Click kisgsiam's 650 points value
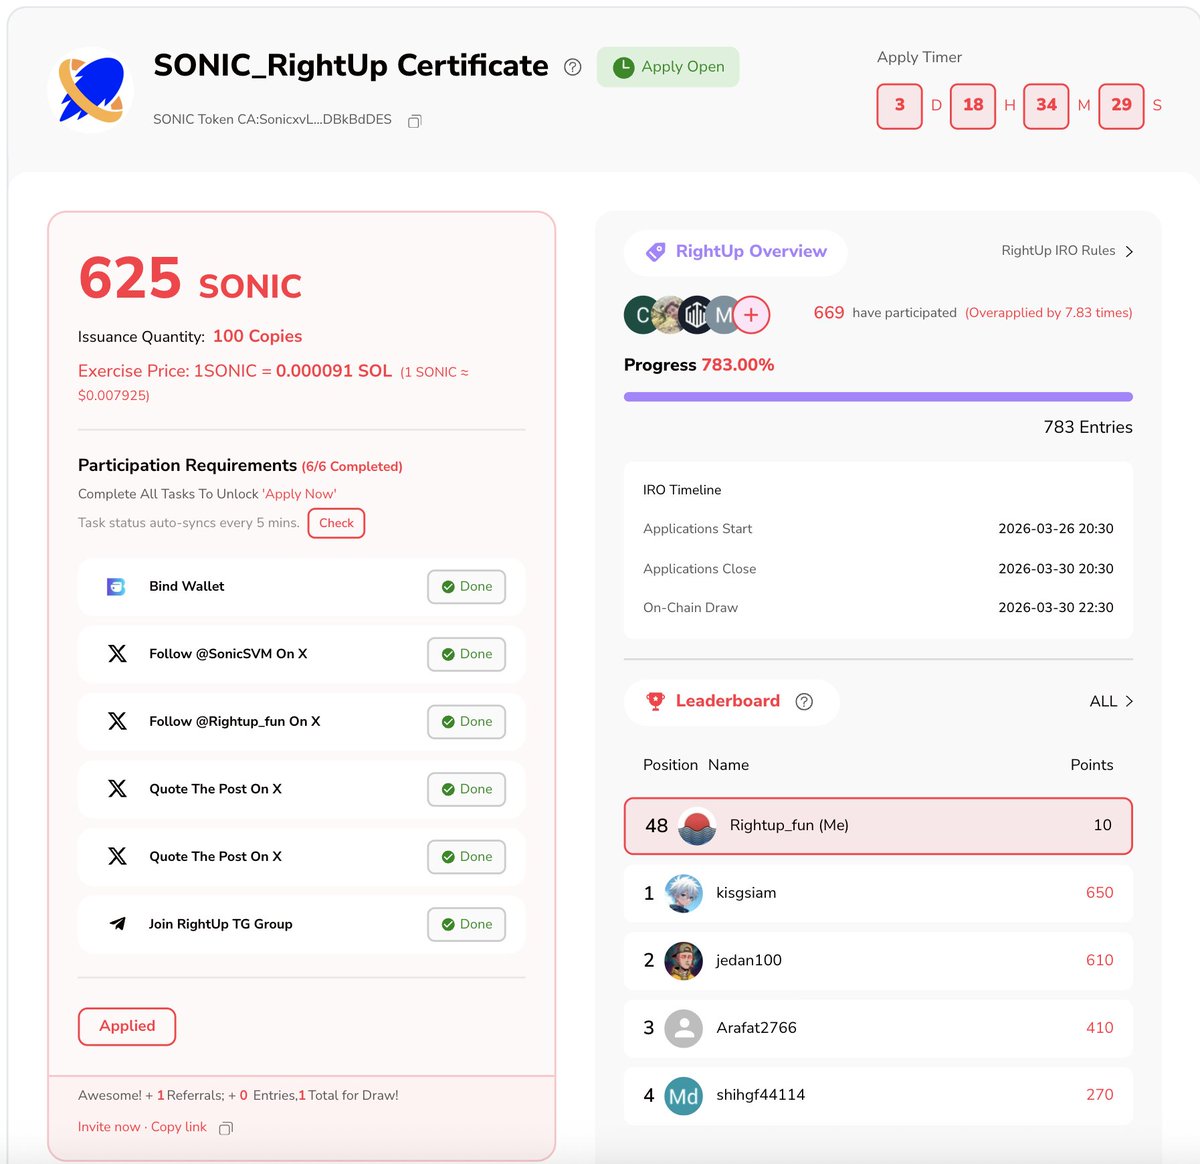This screenshot has width=1200, height=1164. pos(1099,893)
